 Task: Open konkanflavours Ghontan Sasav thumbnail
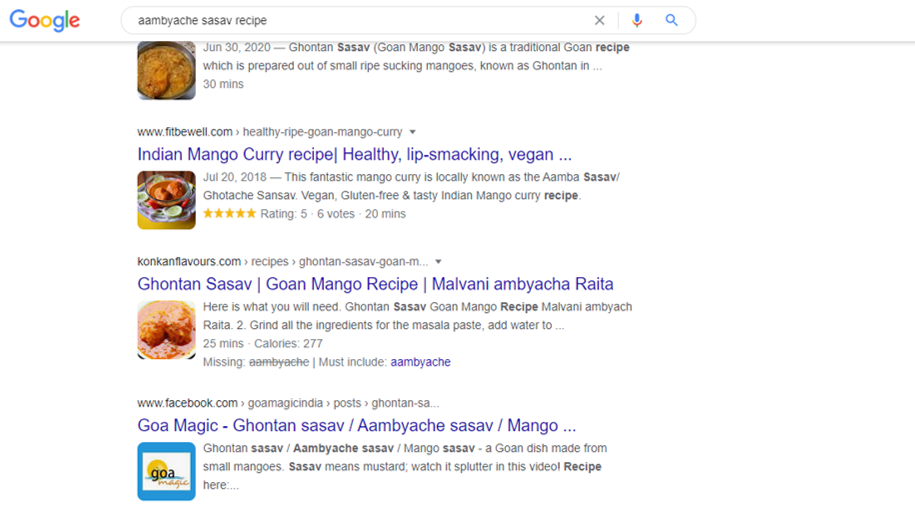[x=166, y=330]
